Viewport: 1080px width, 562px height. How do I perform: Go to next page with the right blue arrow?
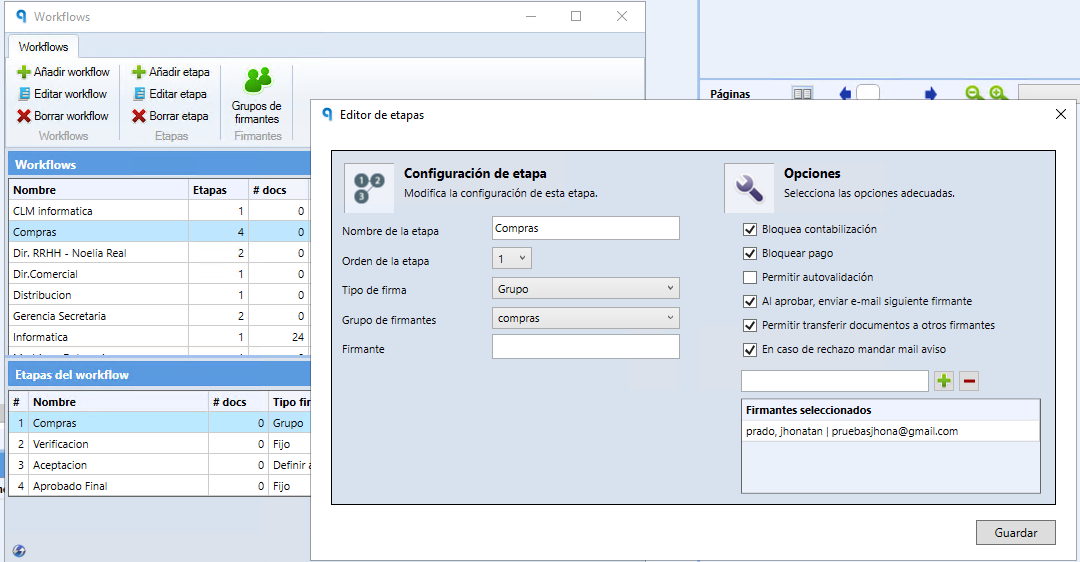(931, 94)
